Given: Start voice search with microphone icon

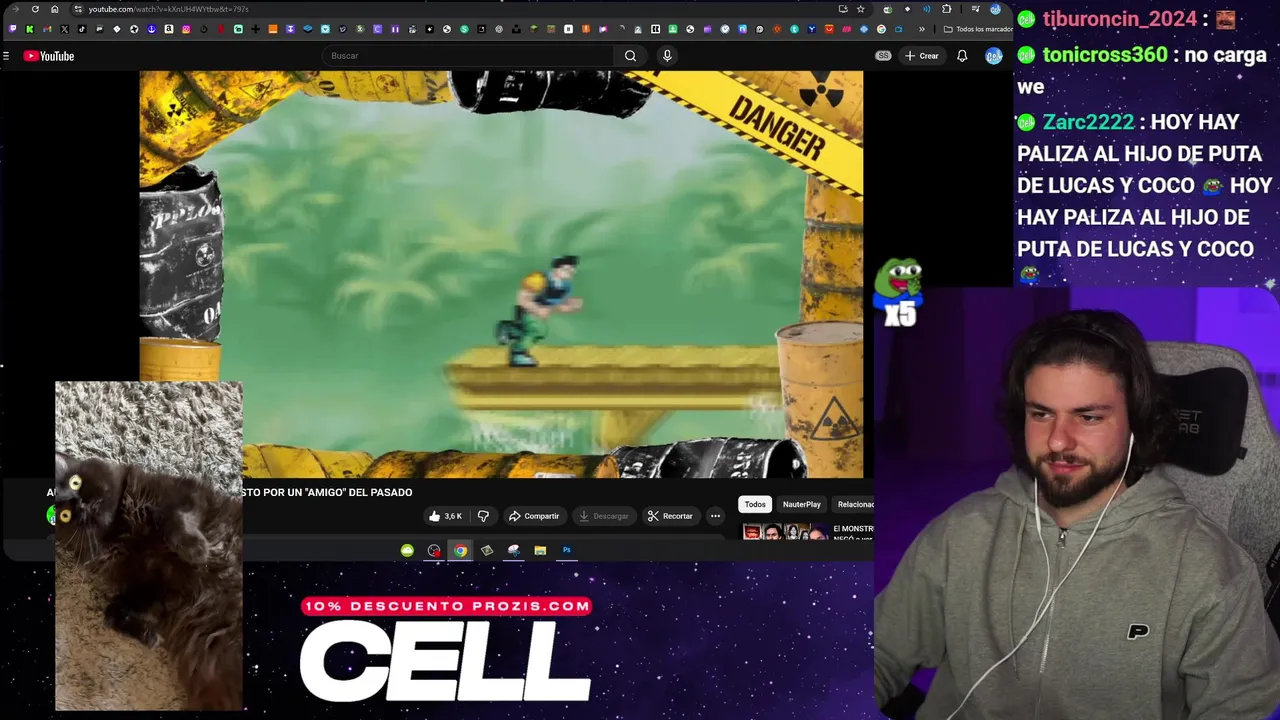Looking at the screenshot, I should (667, 56).
